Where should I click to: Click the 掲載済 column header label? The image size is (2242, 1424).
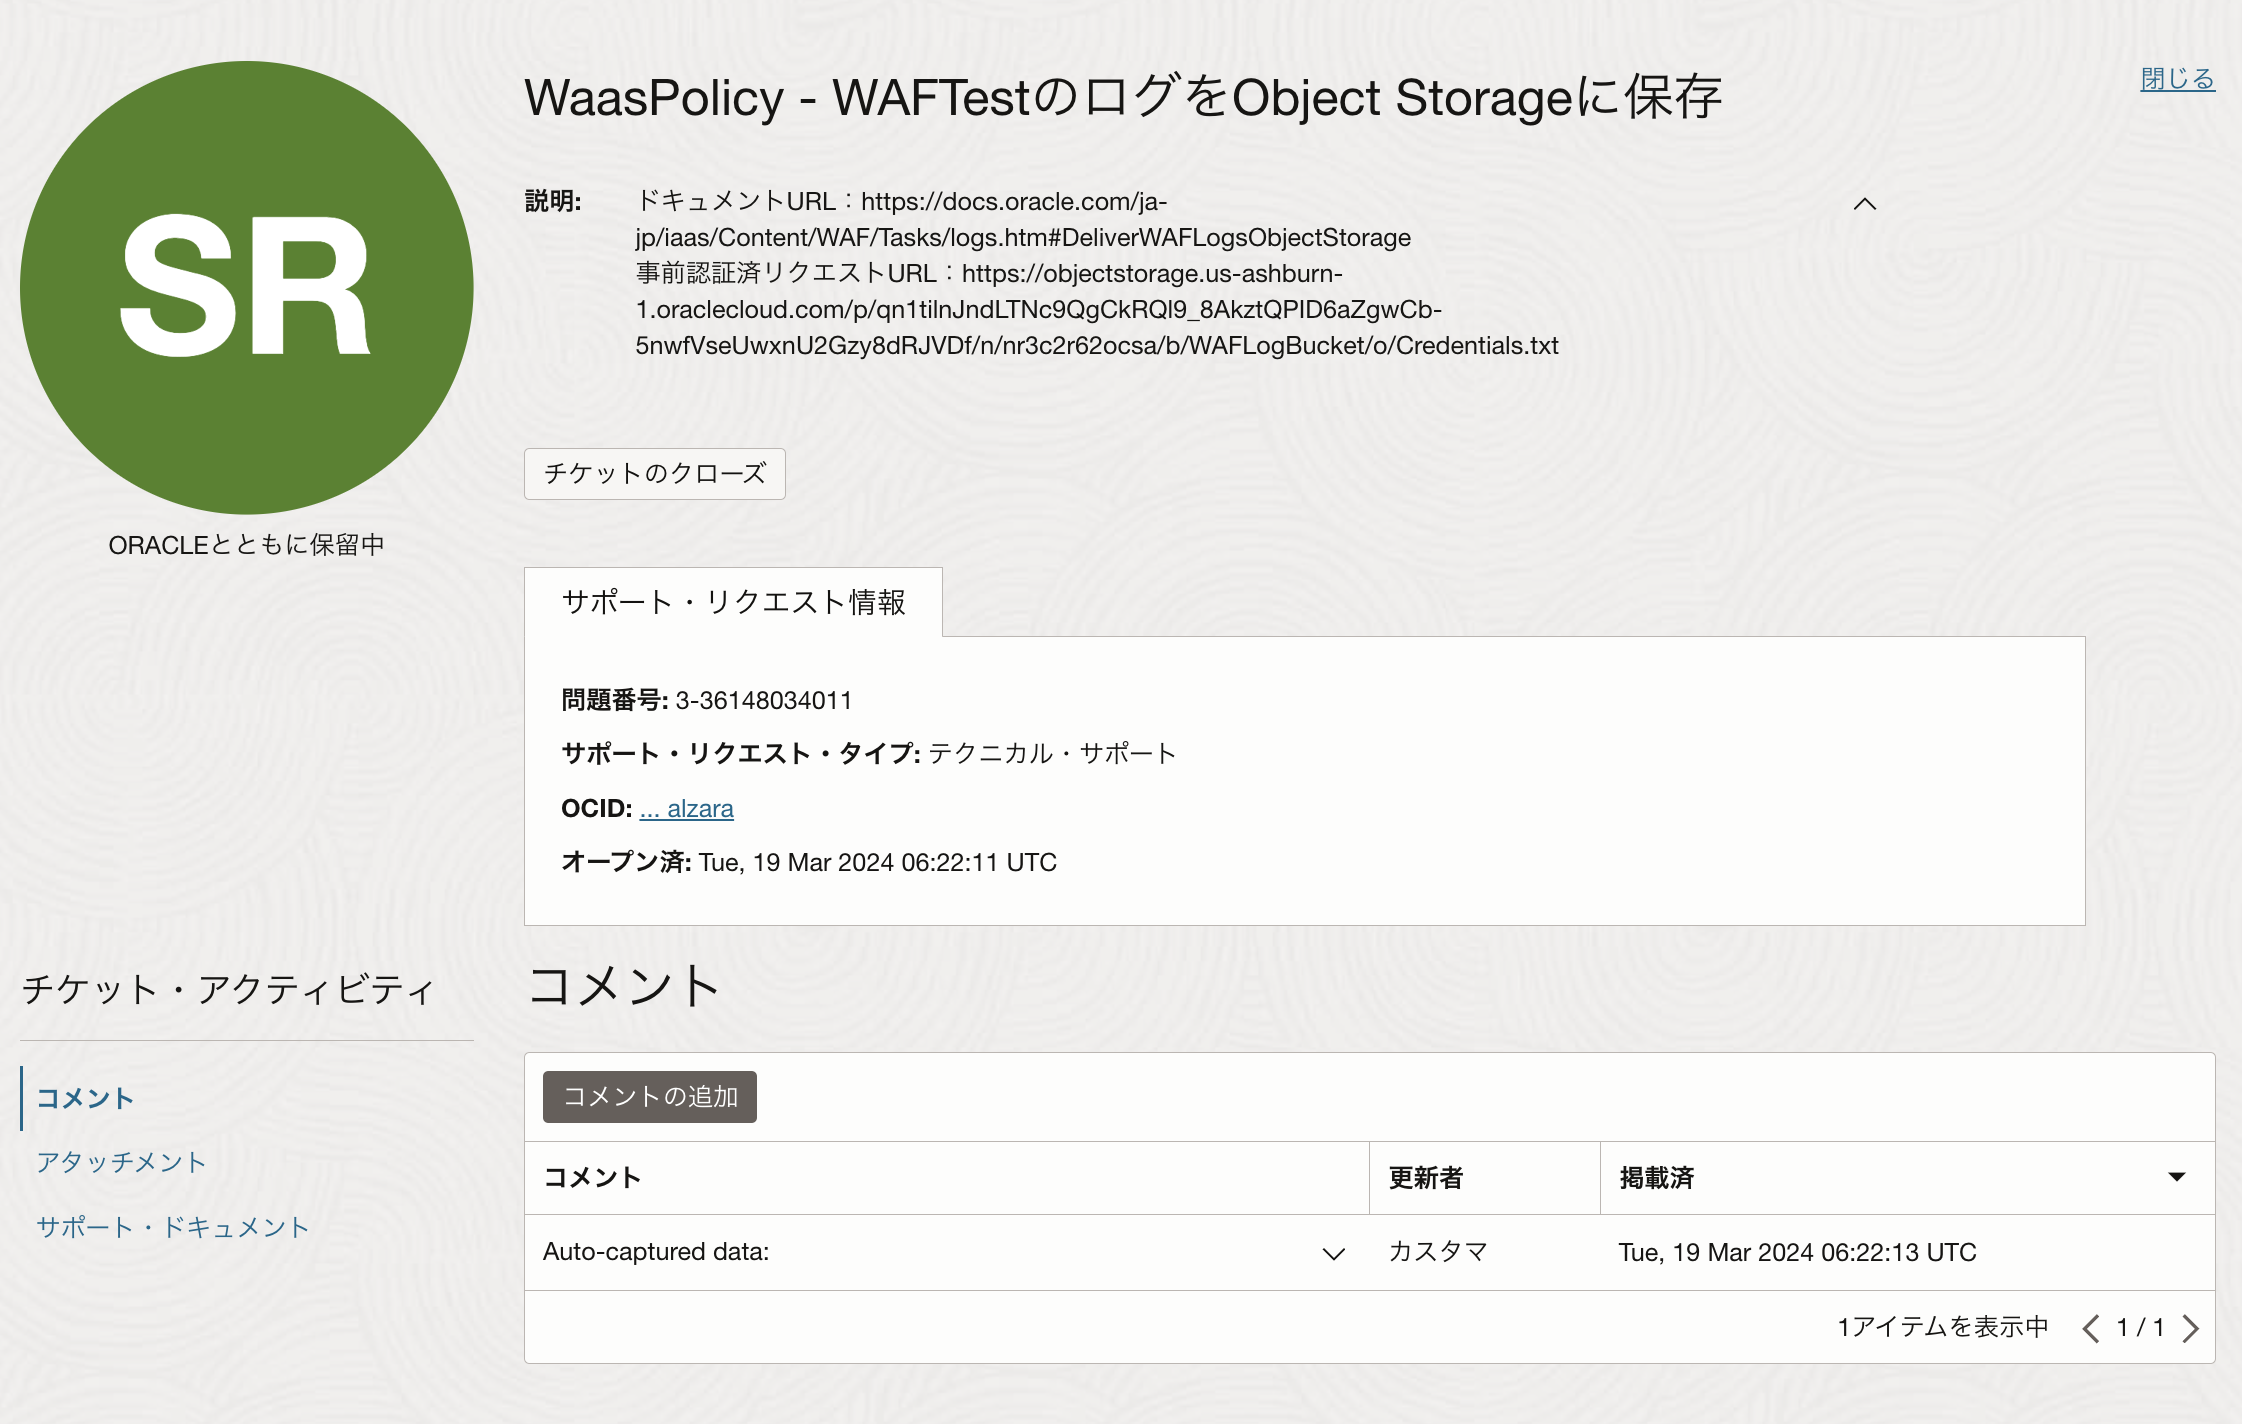pyautogui.click(x=1657, y=1178)
